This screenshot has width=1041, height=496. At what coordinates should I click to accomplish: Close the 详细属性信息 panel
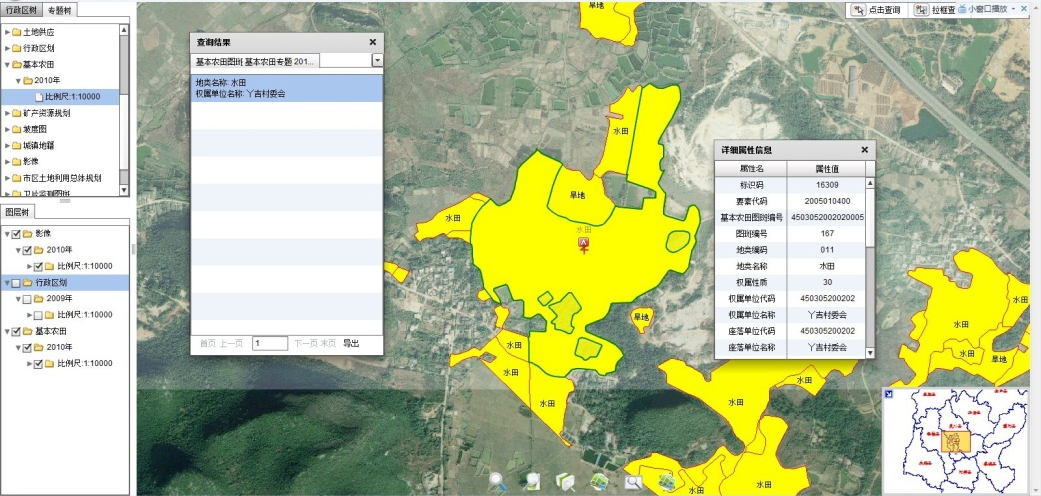click(x=864, y=149)
